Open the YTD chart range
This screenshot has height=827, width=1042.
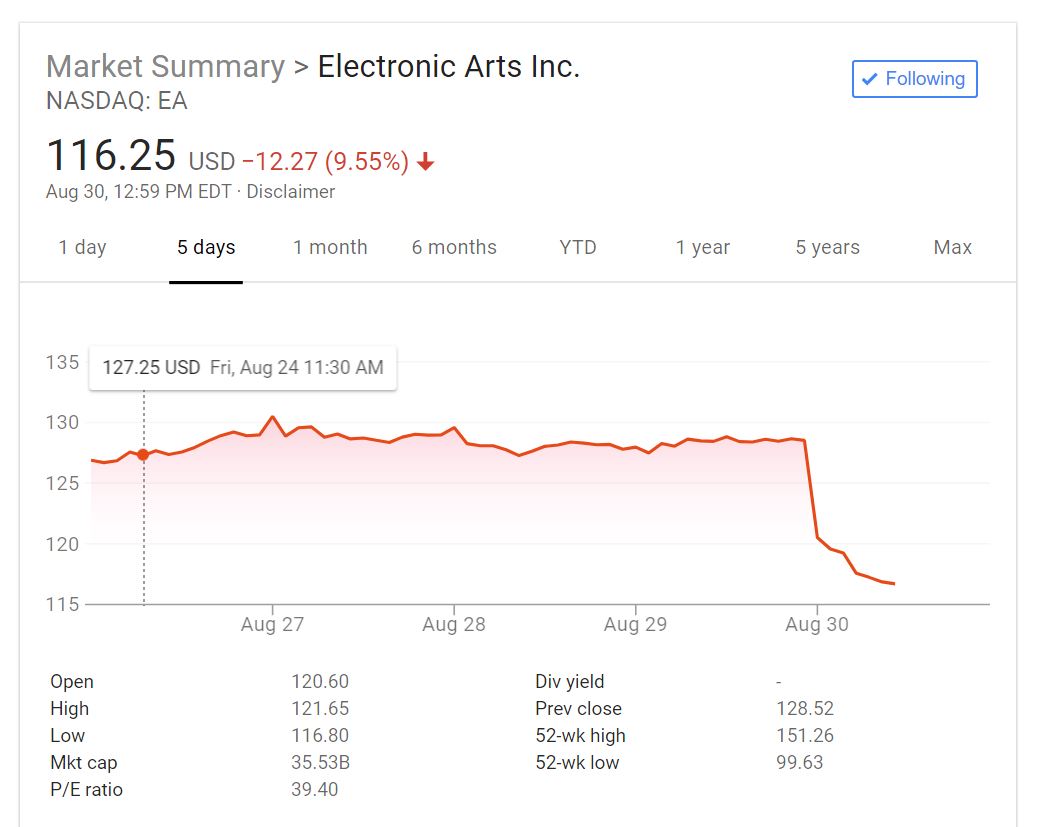coord(578,247)
